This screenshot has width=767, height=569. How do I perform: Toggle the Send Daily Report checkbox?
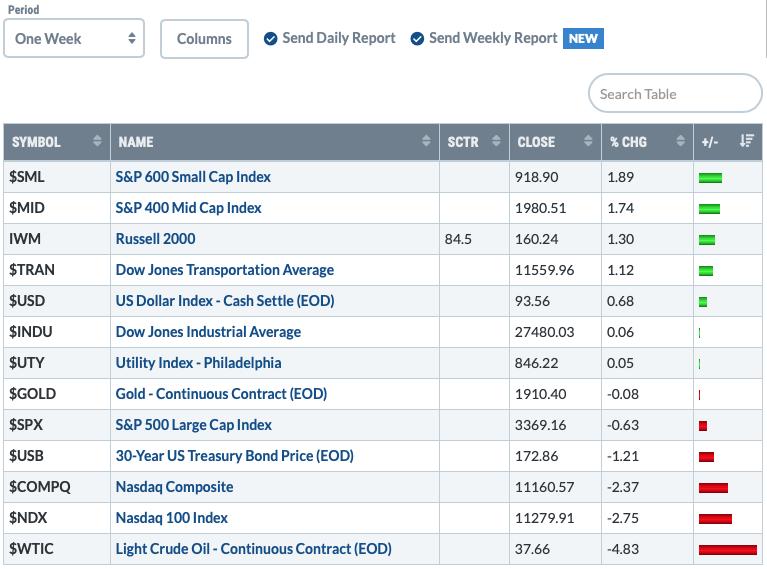(270, 38)
